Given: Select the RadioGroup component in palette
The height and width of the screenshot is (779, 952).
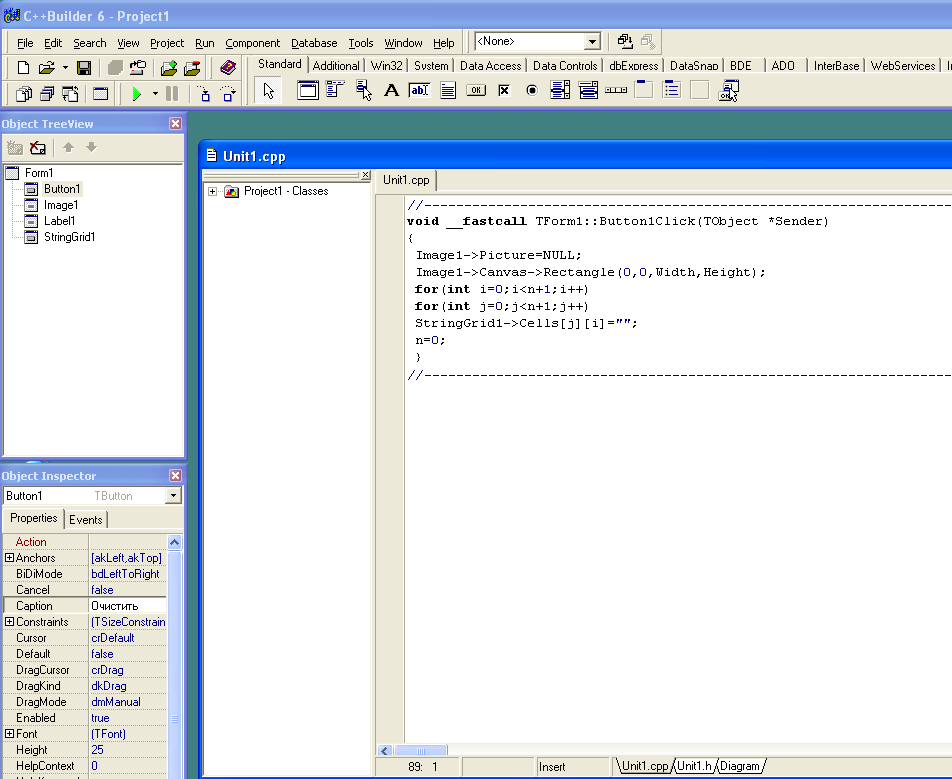Looking at the screenshot, I should [672, 90].
